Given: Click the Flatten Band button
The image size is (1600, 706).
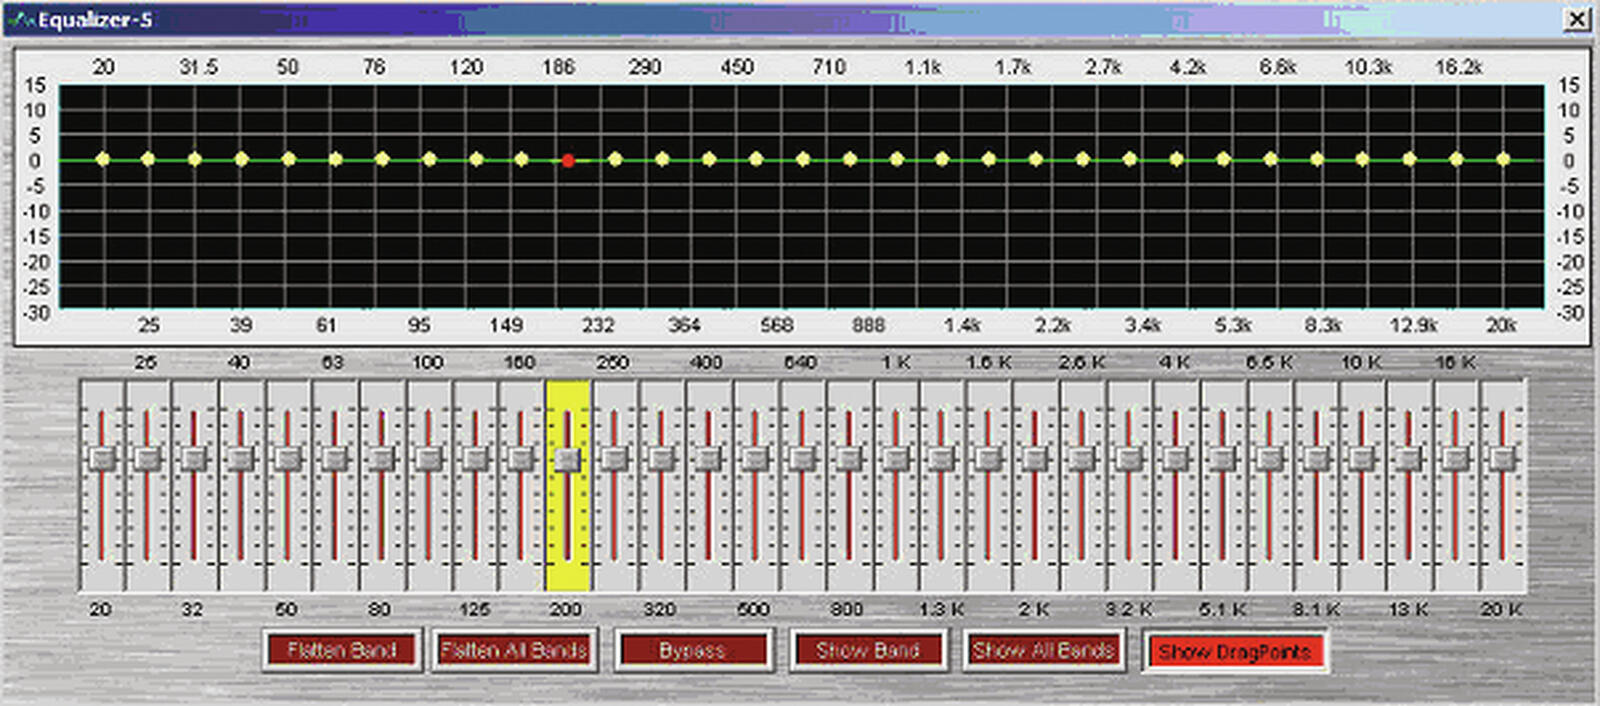Looking at the screenshot, I should (342, 651).
